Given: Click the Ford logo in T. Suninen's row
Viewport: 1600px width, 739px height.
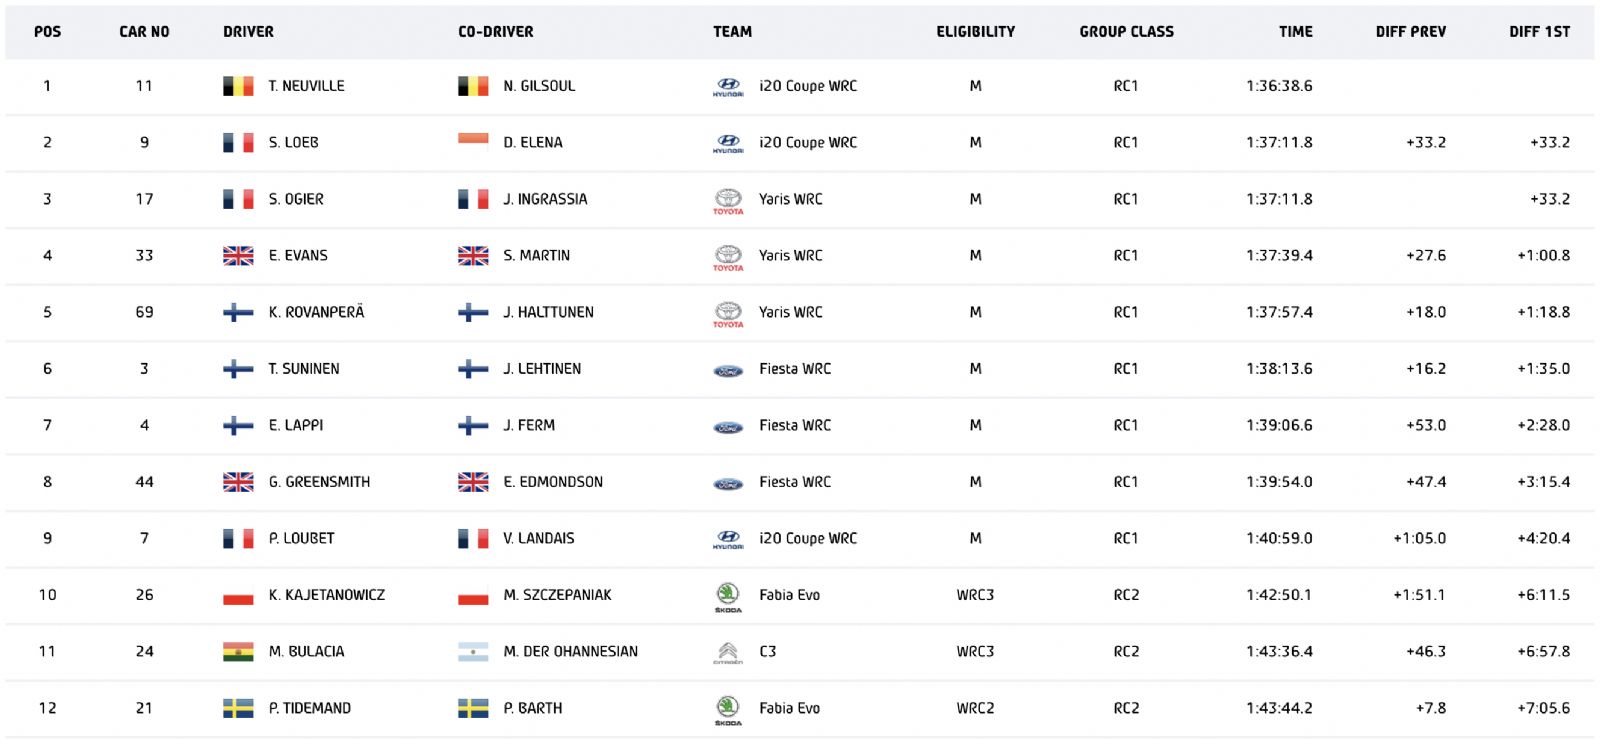Looking at the screenshot, I should 728,371.
